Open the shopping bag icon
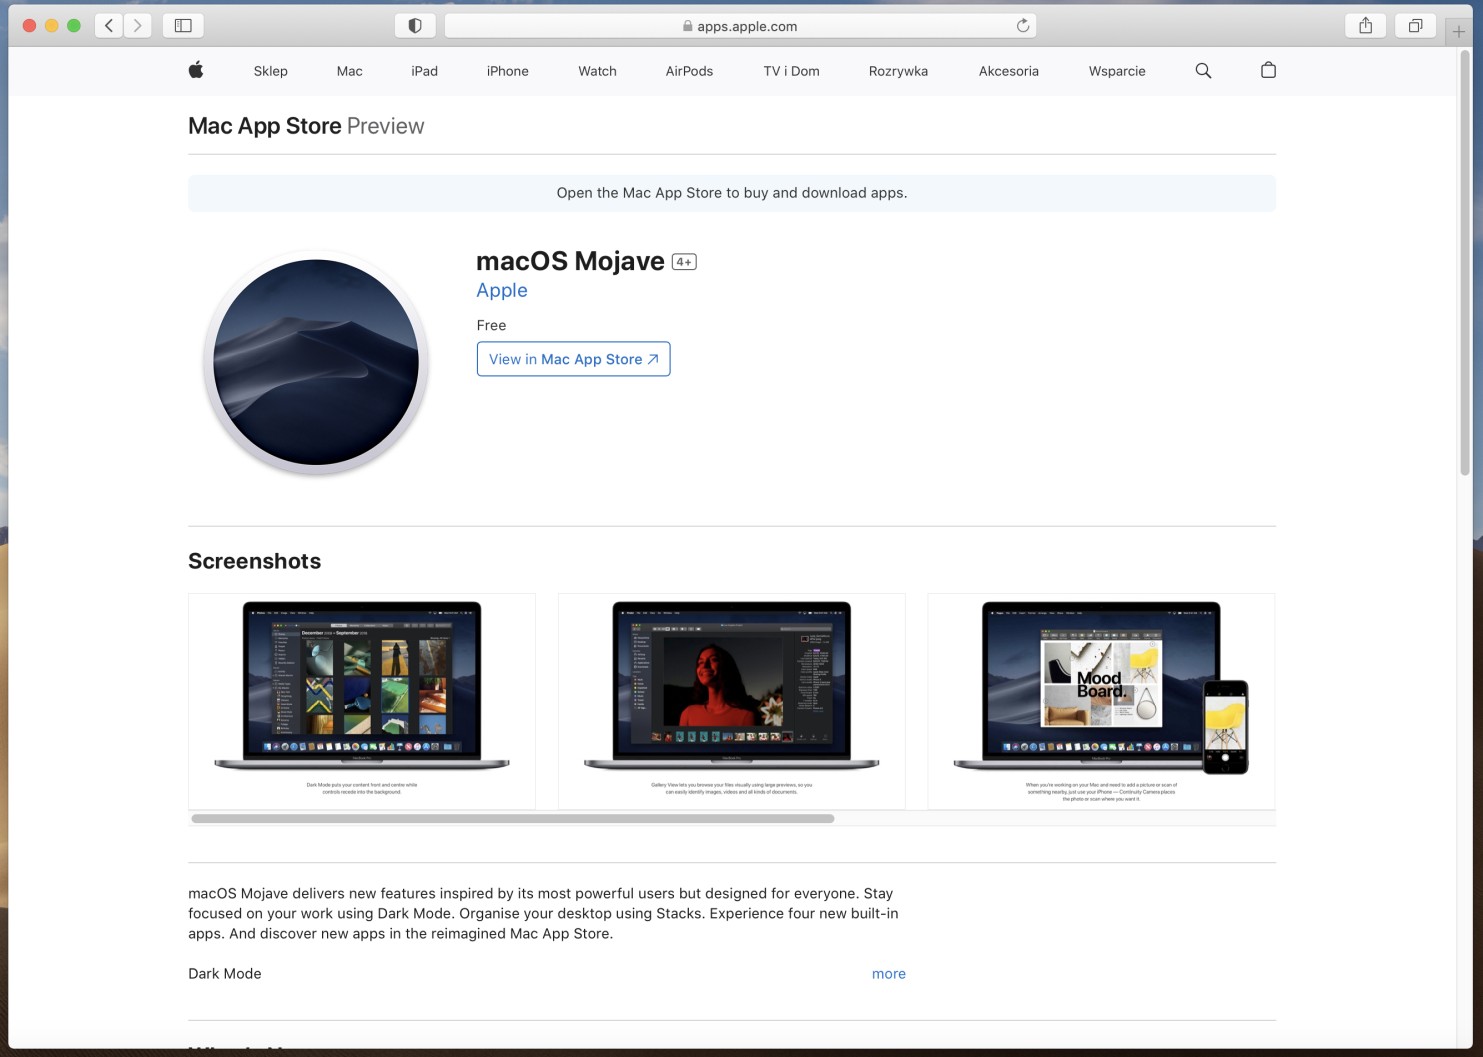This screenshot has height=1057, width=1483. coord(1268,70)
